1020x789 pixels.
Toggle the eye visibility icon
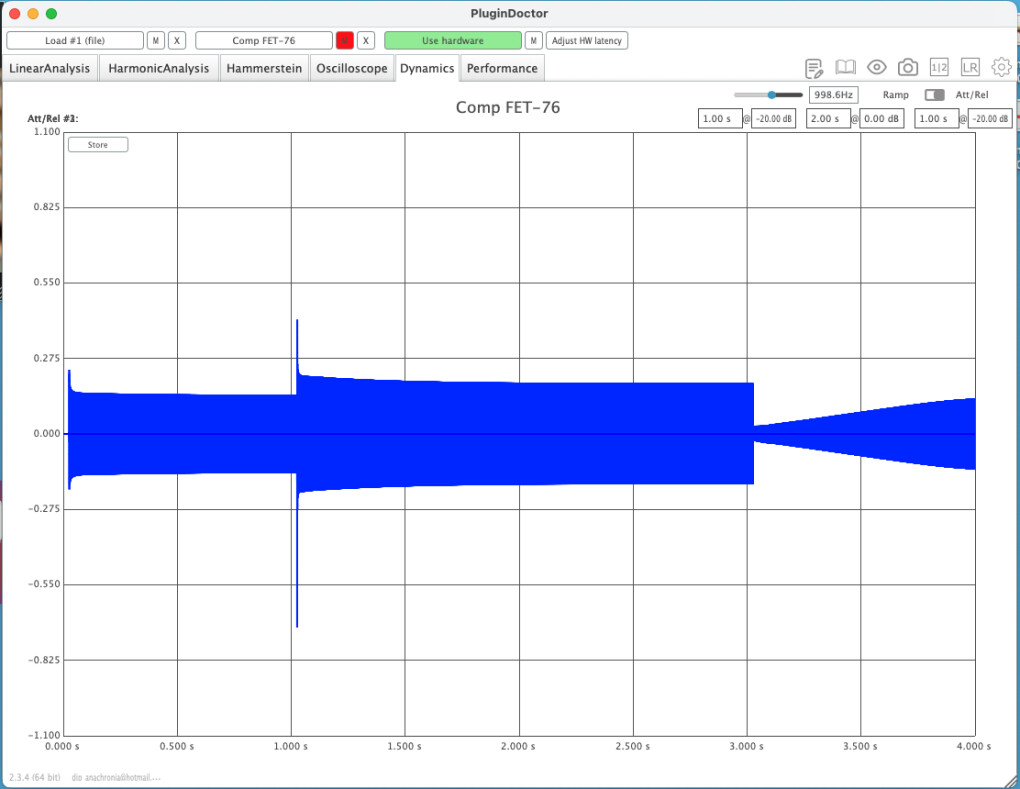click(876, 67)
